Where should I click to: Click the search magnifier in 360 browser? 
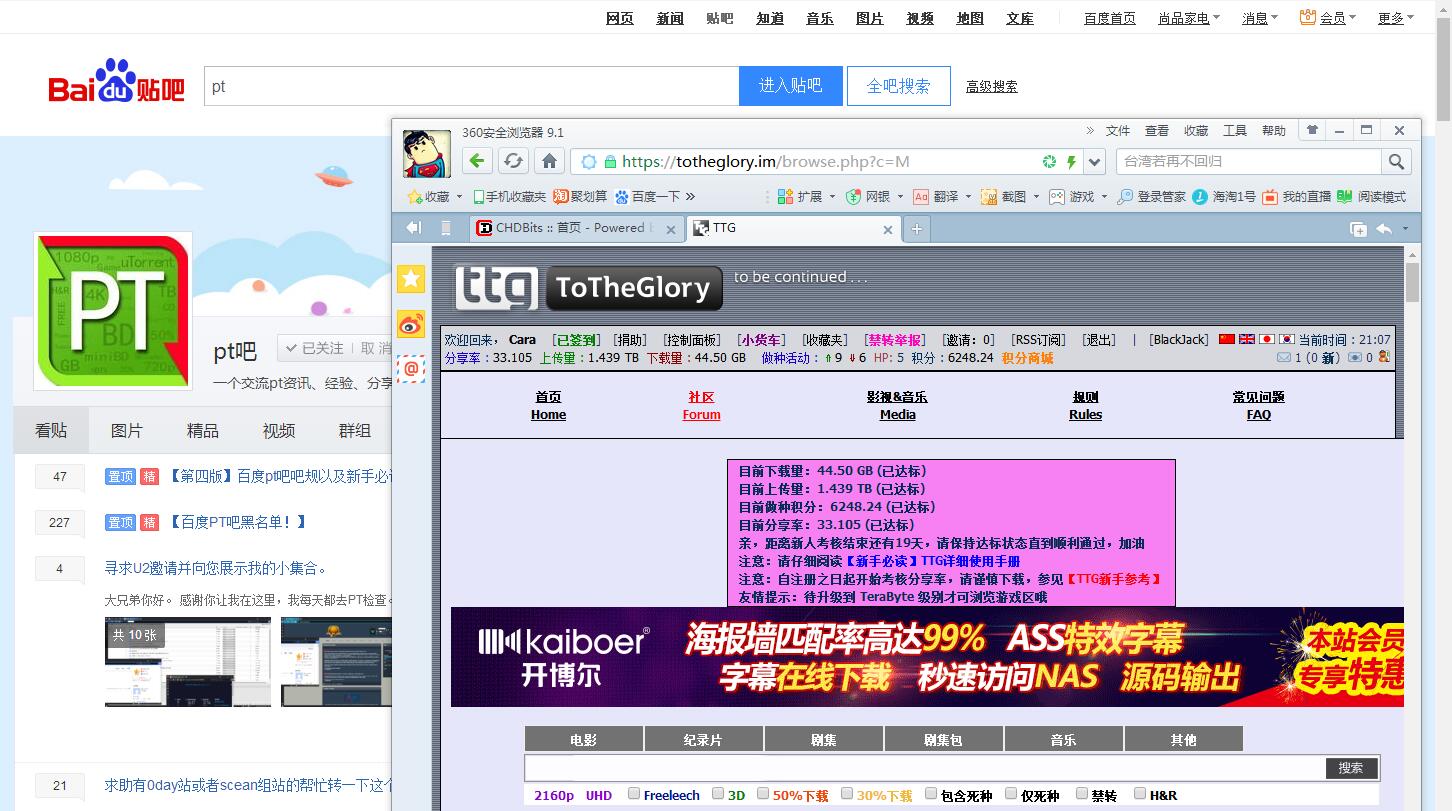[1396, 161]
